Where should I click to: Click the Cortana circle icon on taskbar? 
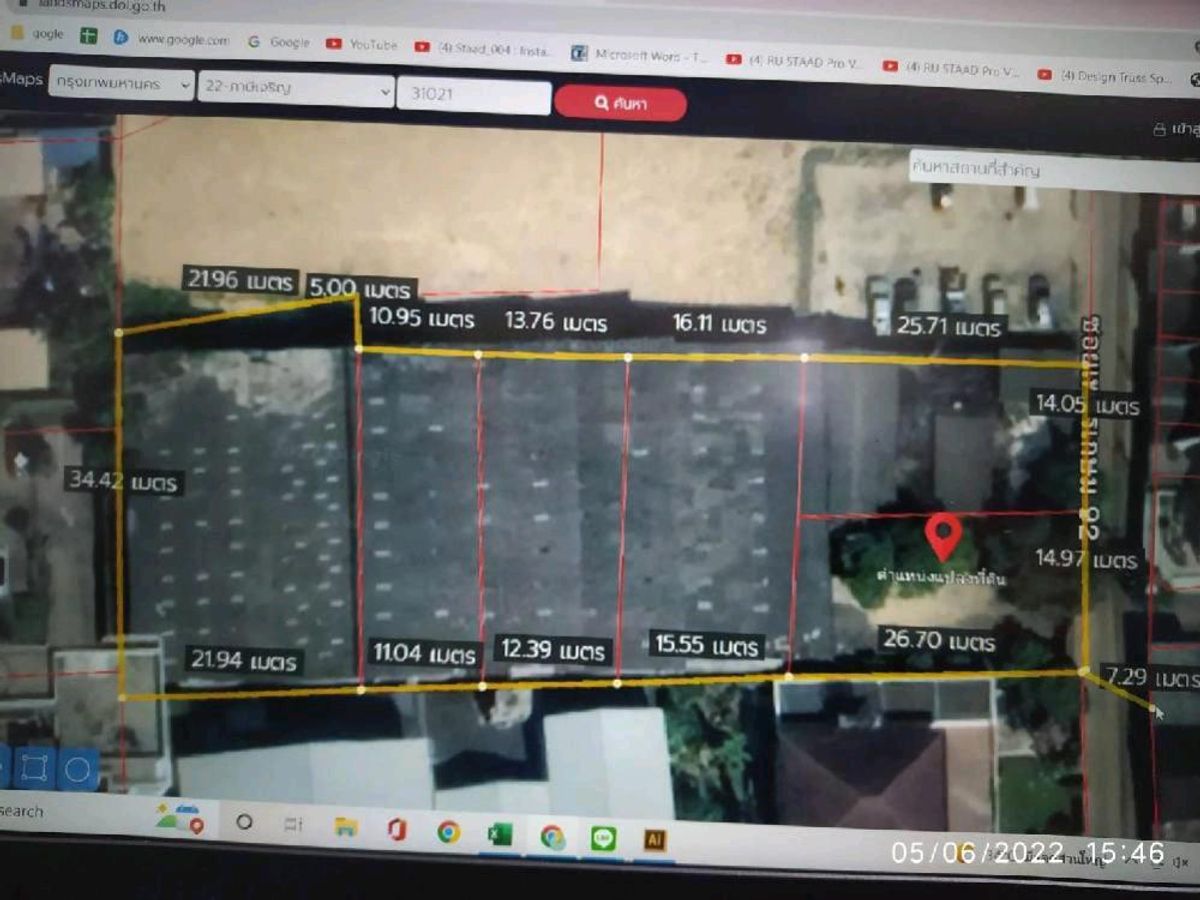click(x=243, y=822)
